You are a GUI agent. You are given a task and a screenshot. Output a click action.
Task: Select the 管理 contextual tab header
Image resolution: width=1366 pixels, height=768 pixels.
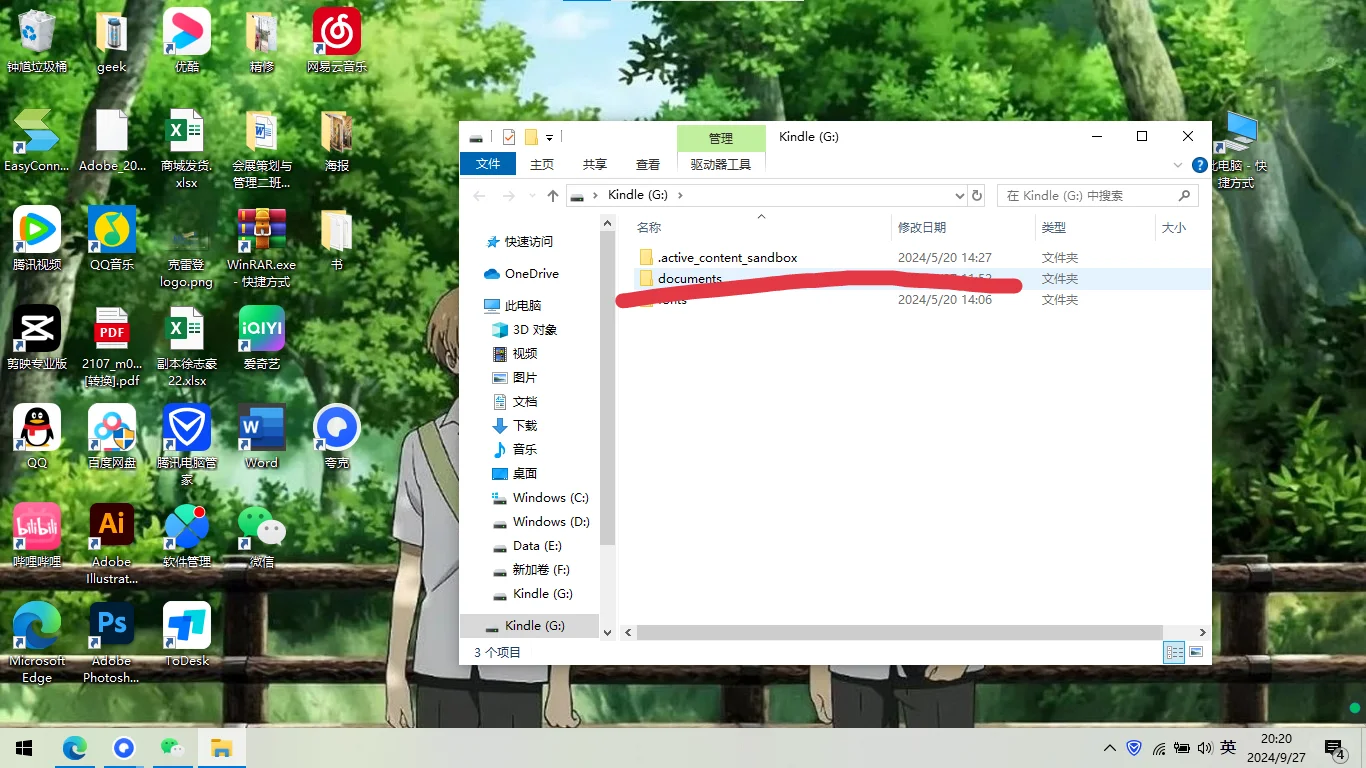tap(721, 138)
